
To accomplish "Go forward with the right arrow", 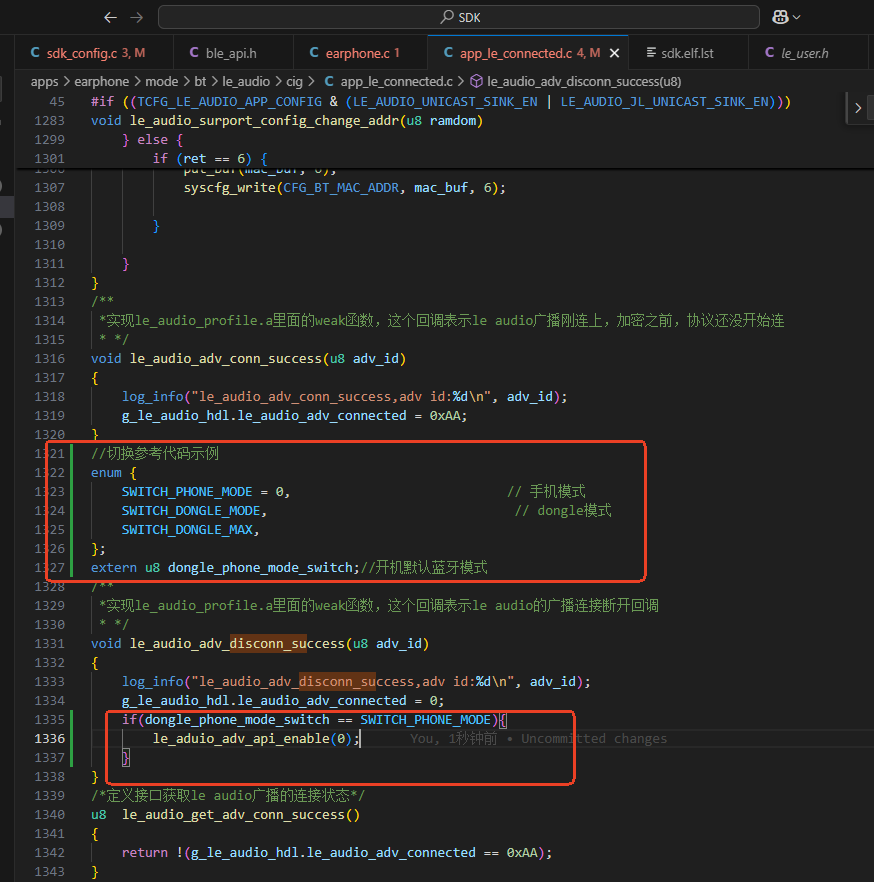I will (x=137, y=17).
